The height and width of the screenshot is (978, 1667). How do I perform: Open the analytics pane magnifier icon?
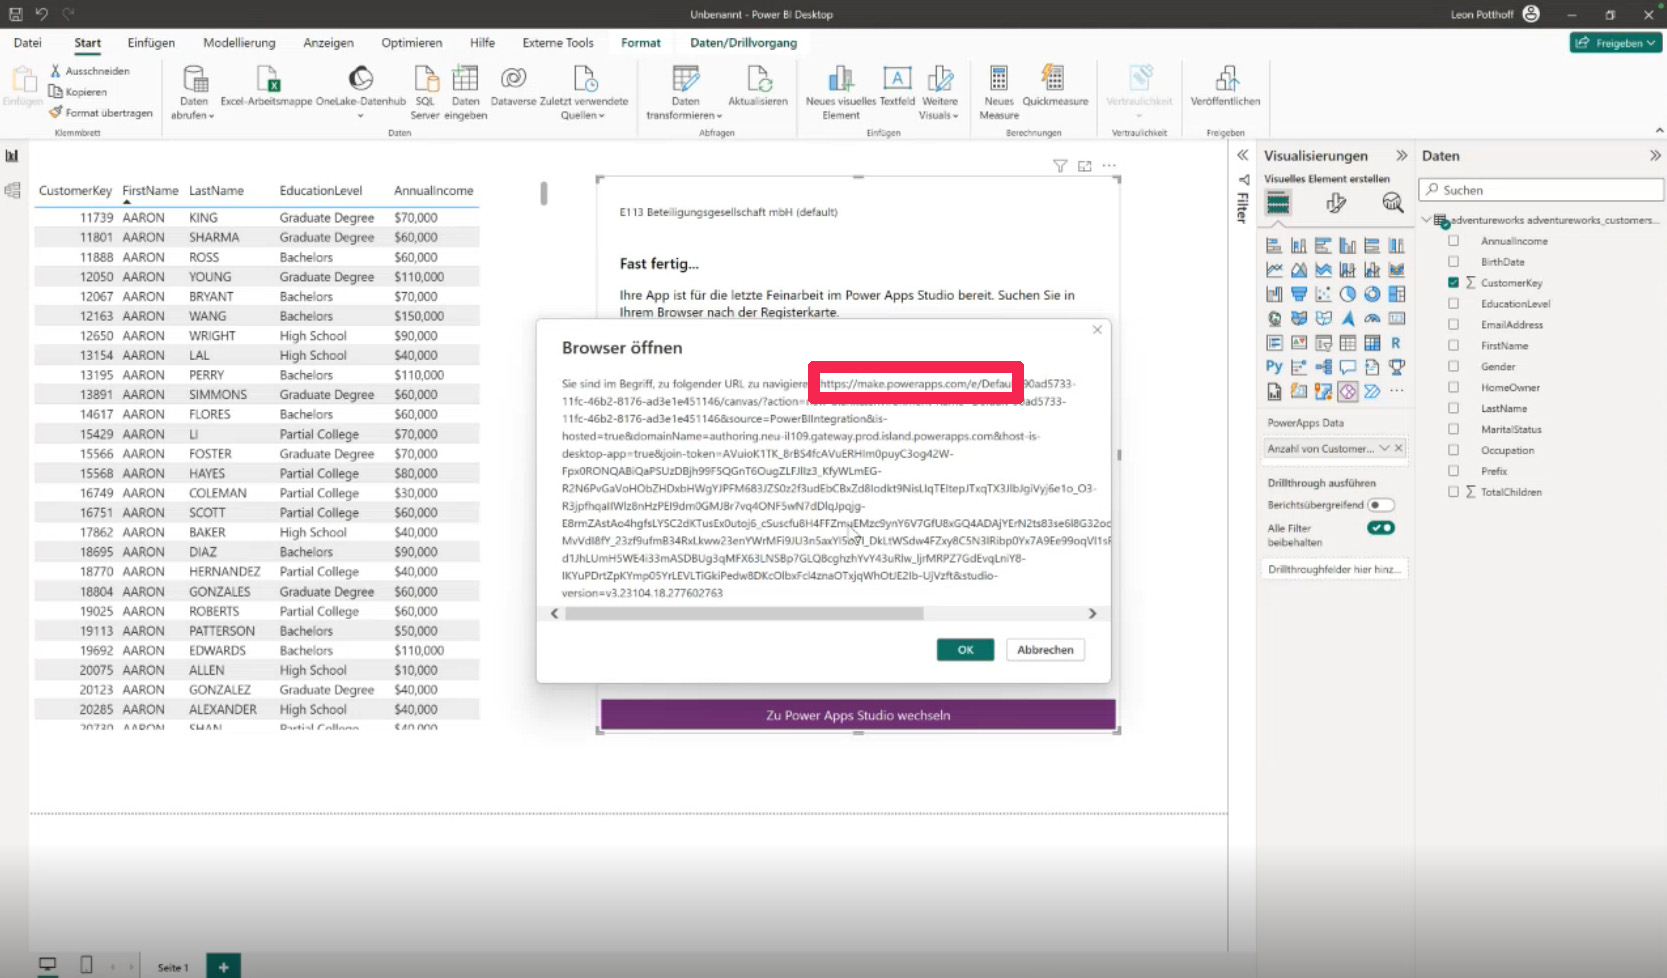tap(1392, 203)
